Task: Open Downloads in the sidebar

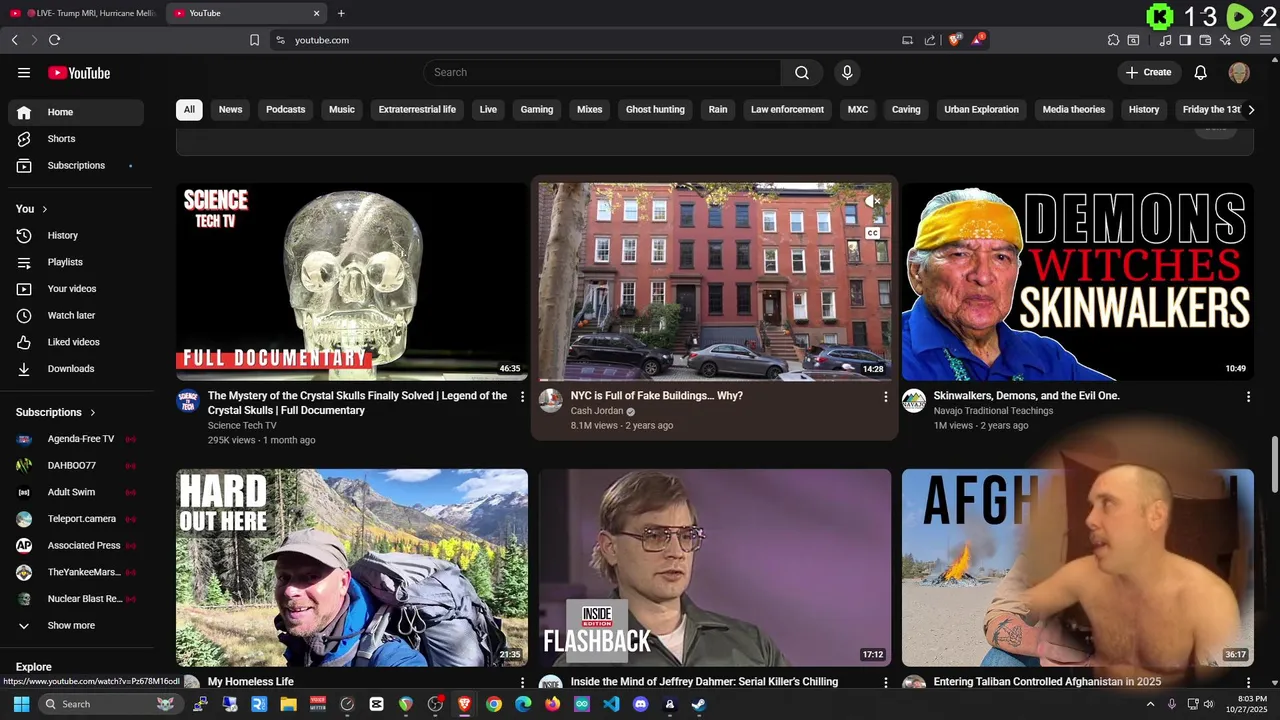Action: click(76, 369)
